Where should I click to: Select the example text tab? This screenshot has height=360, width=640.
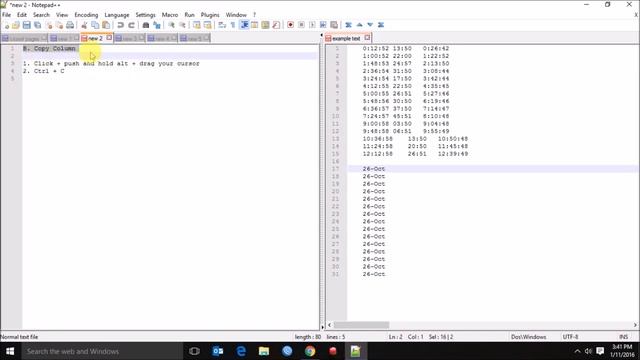pos(346,38)
